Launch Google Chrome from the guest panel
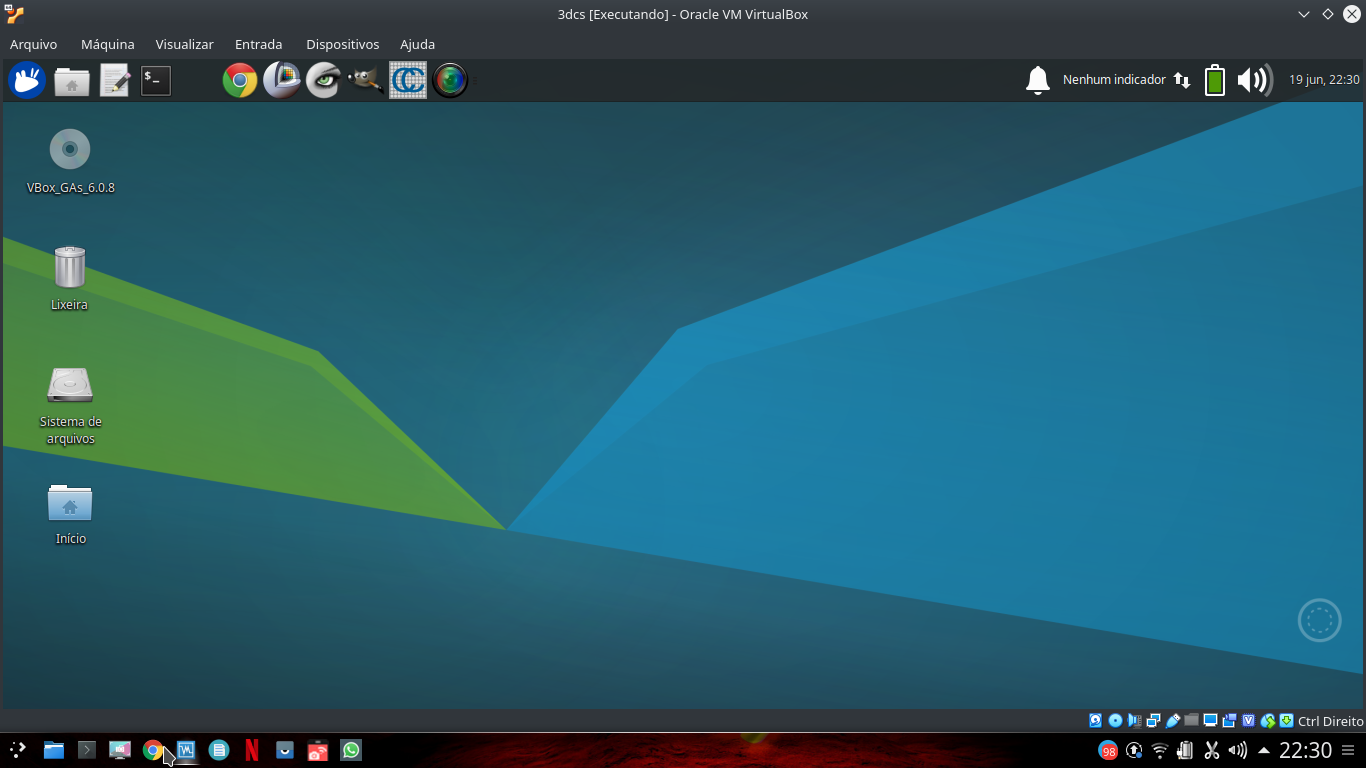The height and width of the screenshot is (768, 1366). (240, 80)
